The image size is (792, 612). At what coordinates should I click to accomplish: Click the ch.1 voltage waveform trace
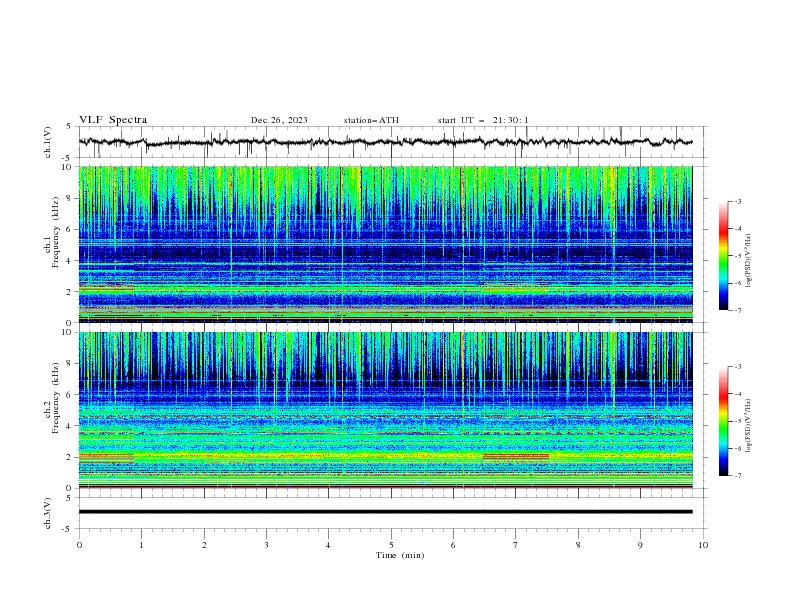click(x=385, y=142)
